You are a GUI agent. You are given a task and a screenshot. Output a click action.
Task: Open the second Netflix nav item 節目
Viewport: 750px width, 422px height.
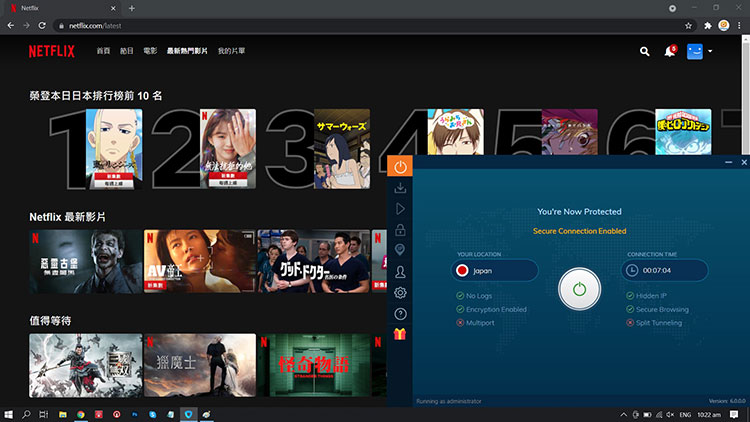126,51
